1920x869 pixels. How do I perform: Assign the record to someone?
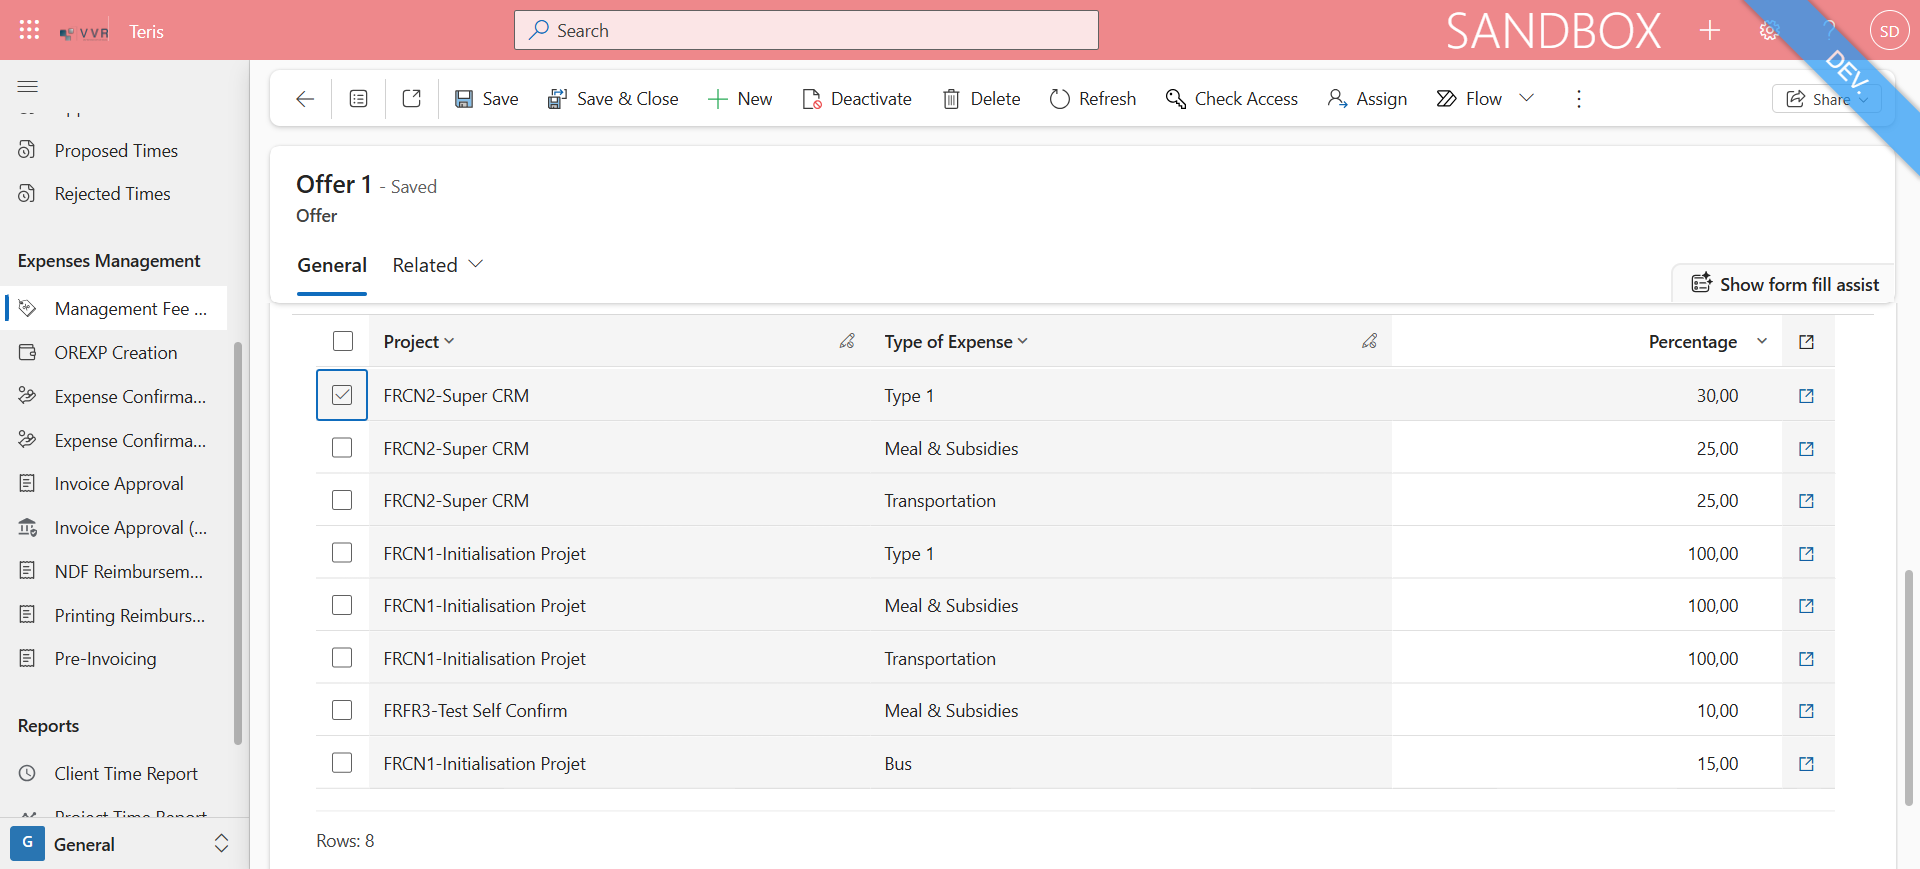click(x=1367, y=99)
